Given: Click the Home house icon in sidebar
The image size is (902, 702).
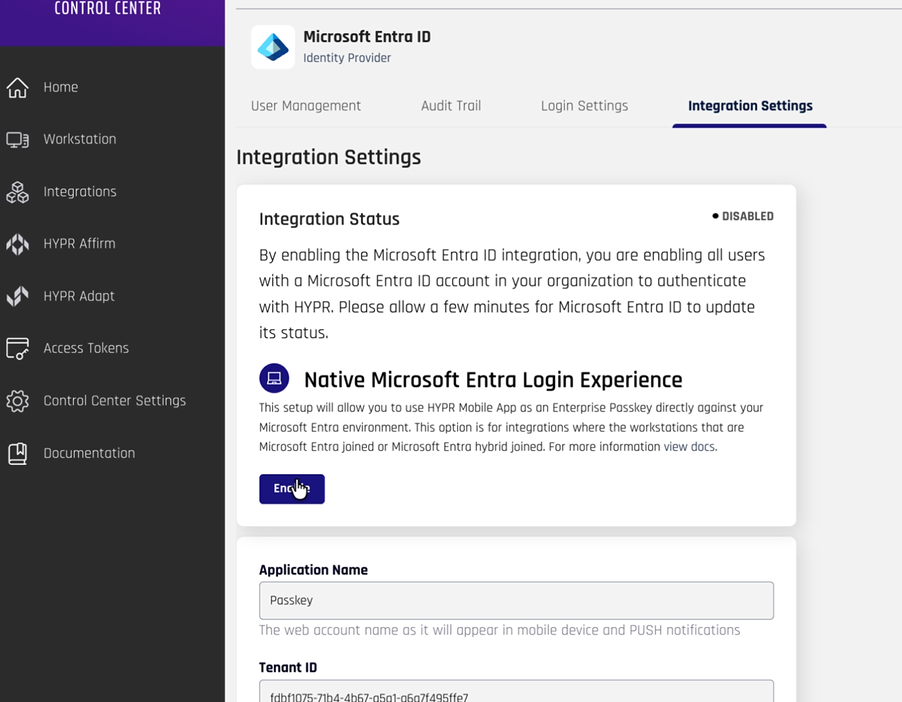Looking at the screenshot, I should coord(18,87).
